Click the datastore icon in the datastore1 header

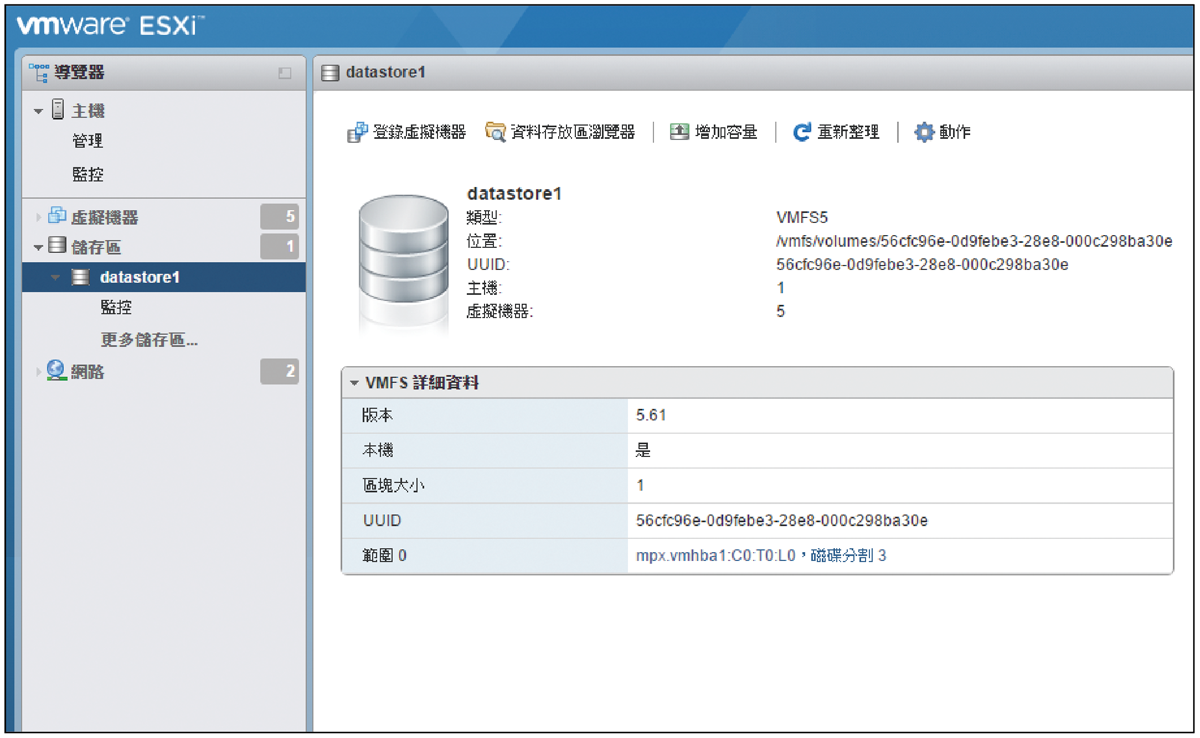[330, 73]
